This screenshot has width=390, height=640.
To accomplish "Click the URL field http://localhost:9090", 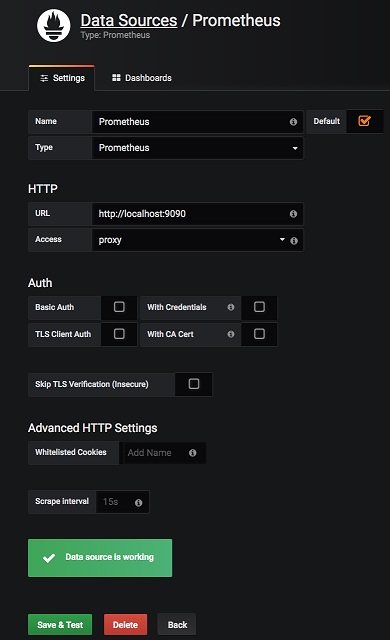I will click(197, 214).
